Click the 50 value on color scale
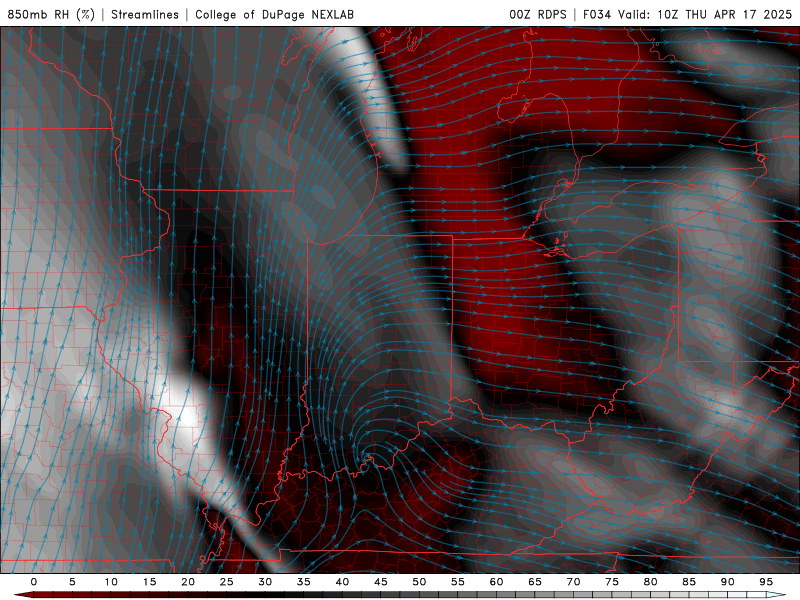 pos(419,582)
